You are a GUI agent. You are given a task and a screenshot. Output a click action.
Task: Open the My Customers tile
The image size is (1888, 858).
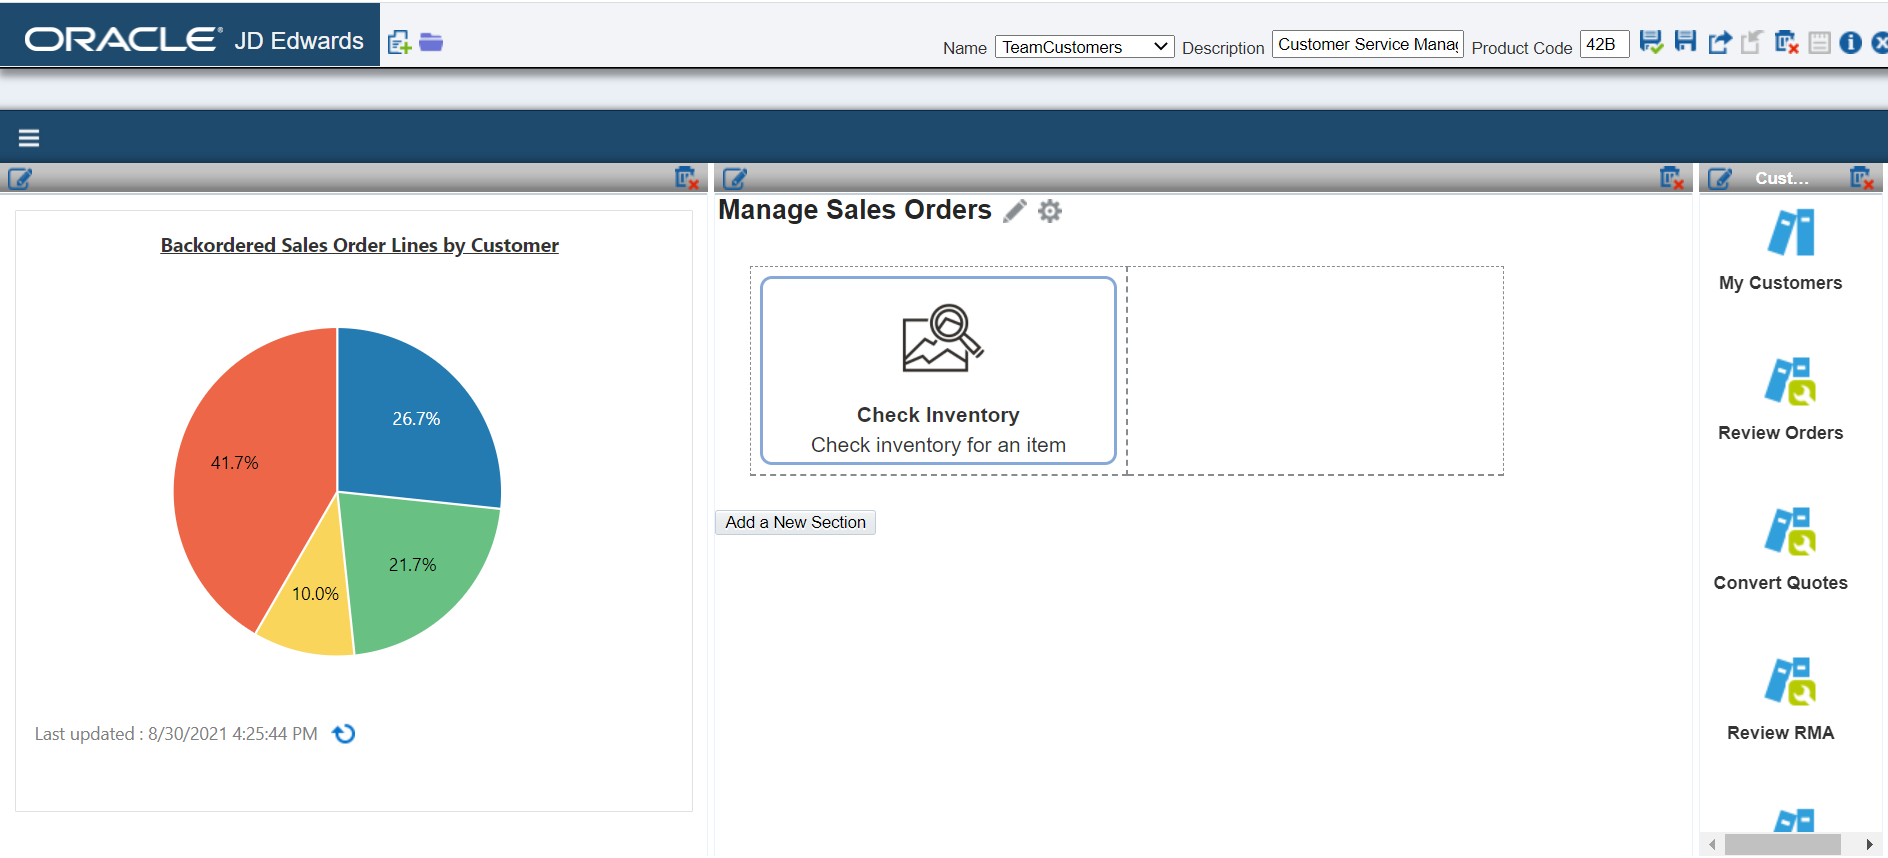tap(1780, 250)
